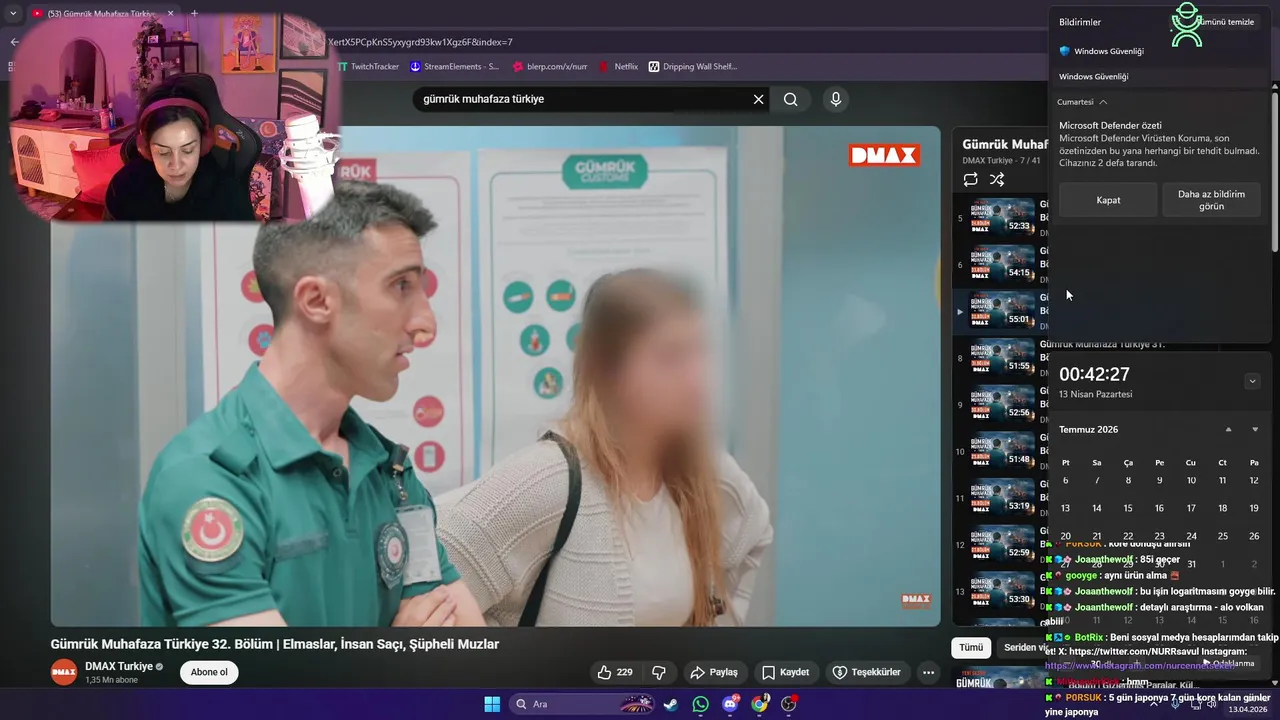Open Windows Güvenliği notification header
The height and width of the screenshot is (720, 1280).
(1101, 51)
